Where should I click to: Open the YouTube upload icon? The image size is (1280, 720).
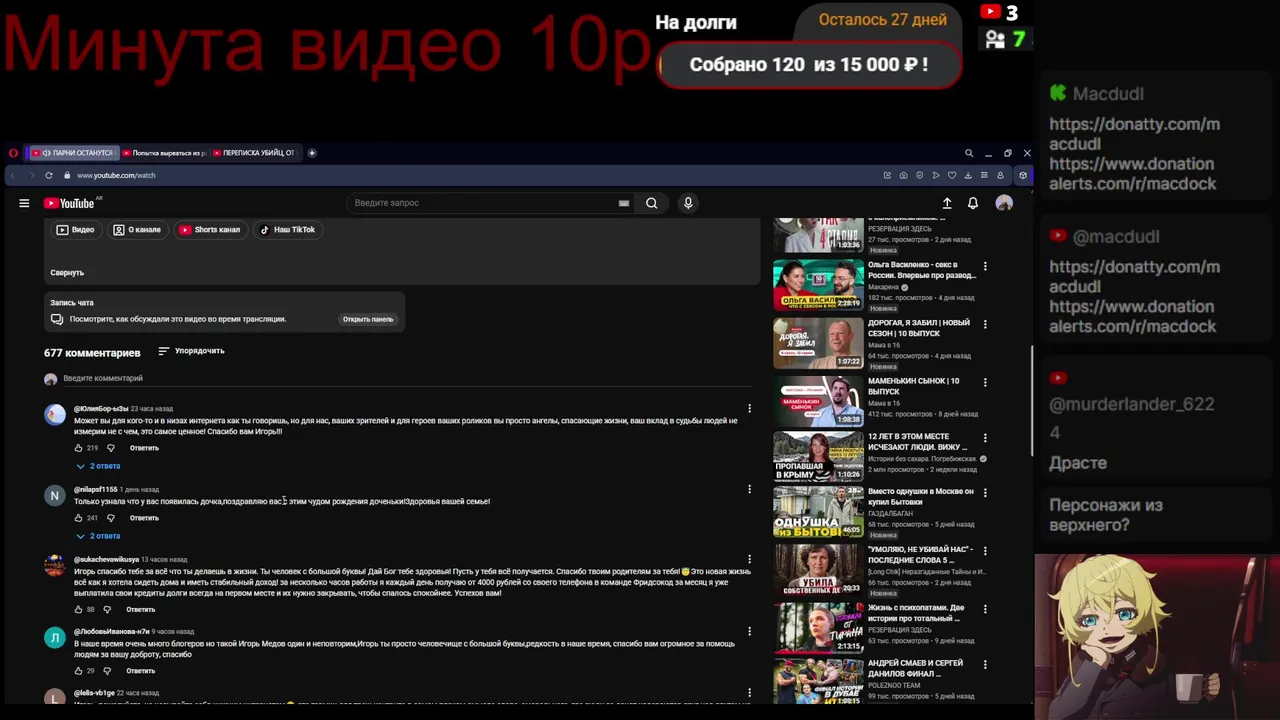click(947, 203)
